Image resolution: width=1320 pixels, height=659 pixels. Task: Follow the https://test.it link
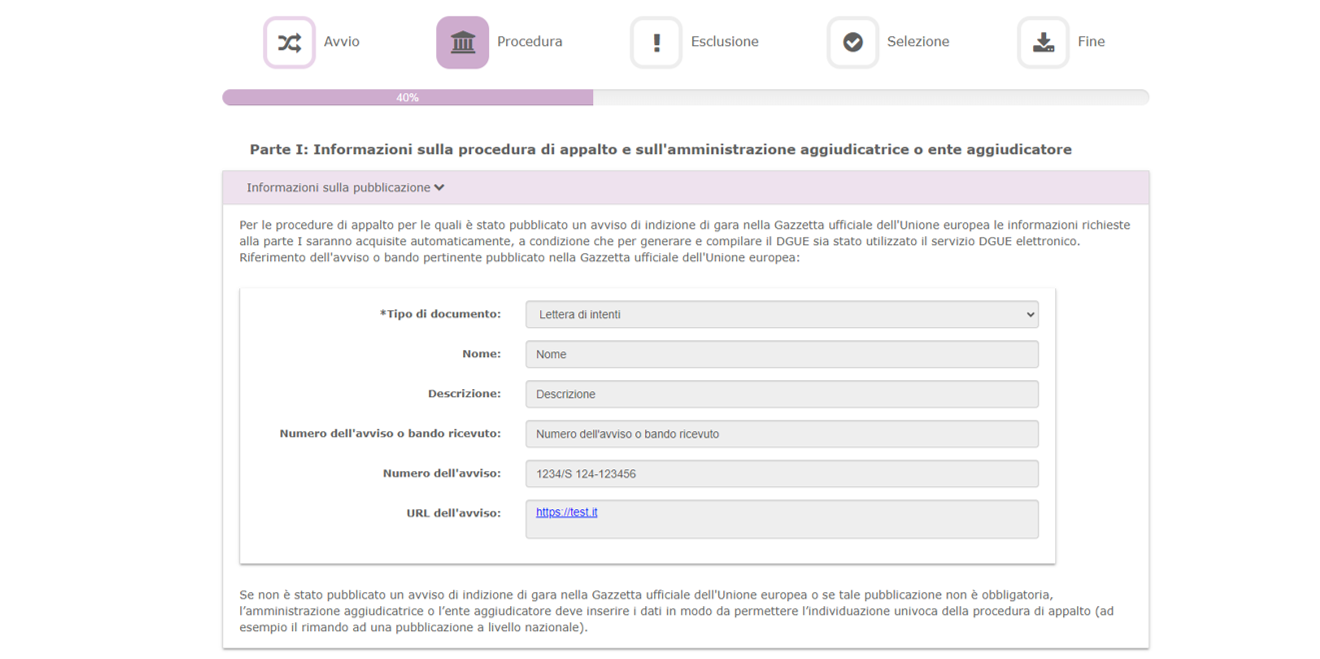(x=566, y=512)
